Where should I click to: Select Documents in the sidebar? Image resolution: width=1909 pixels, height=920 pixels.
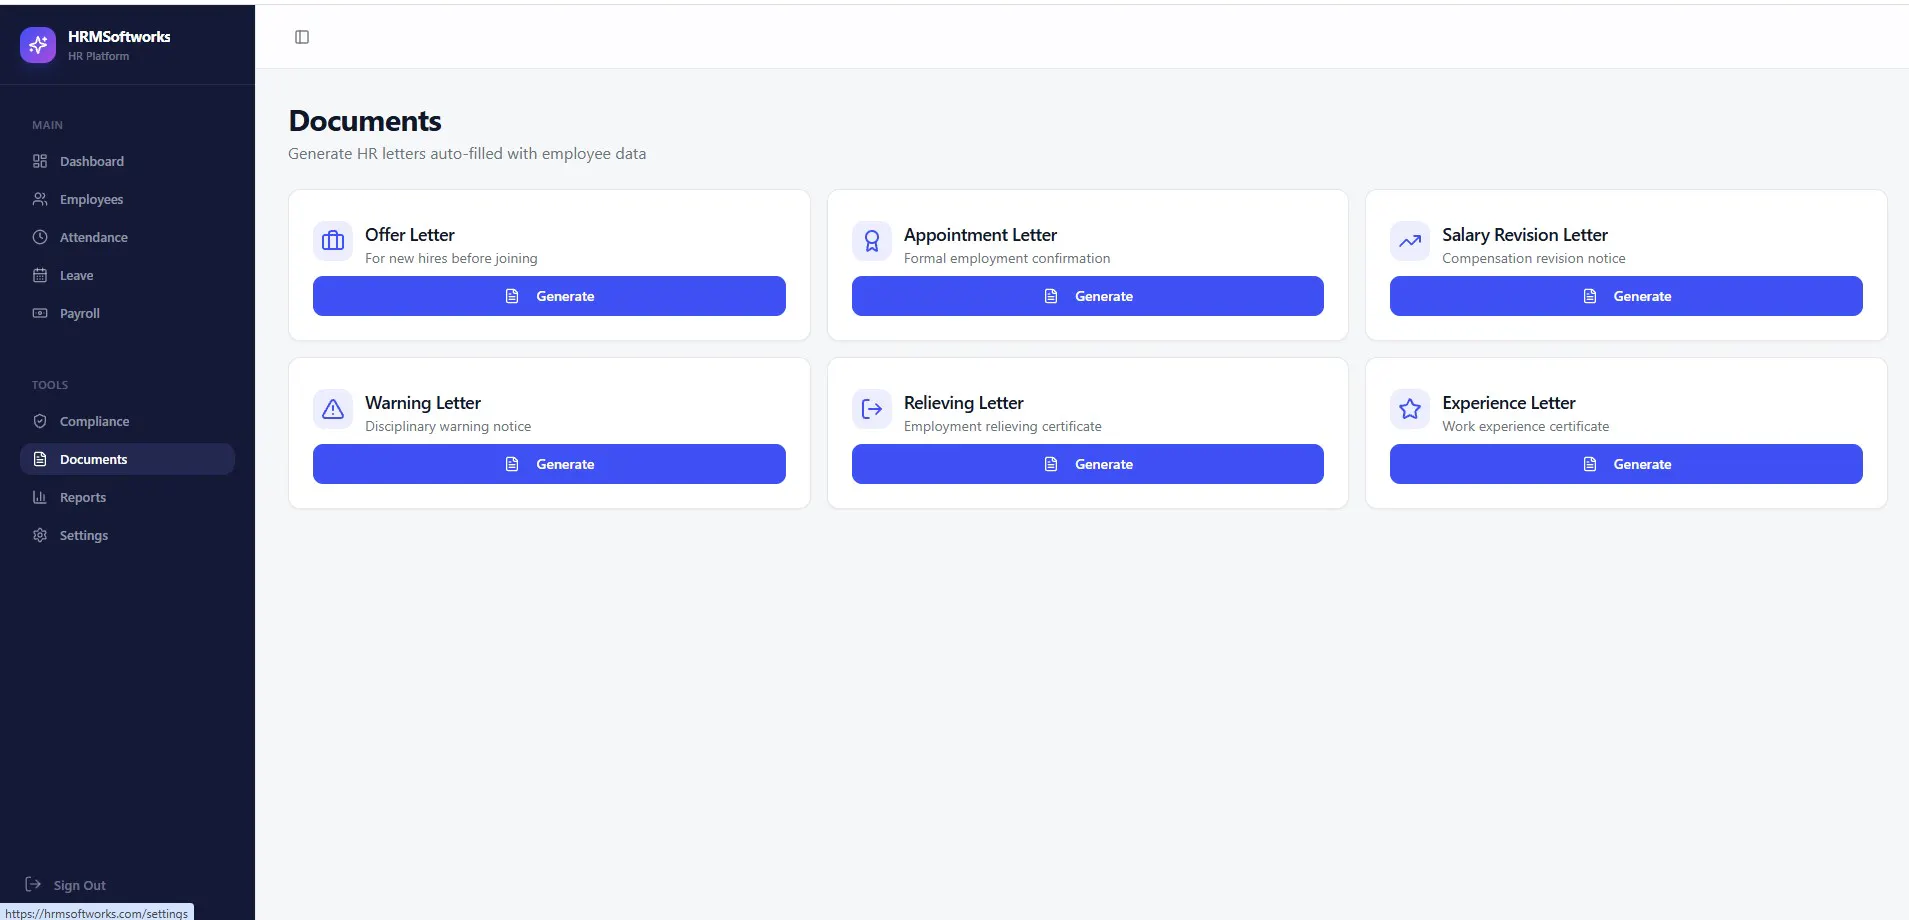(127, 459)
